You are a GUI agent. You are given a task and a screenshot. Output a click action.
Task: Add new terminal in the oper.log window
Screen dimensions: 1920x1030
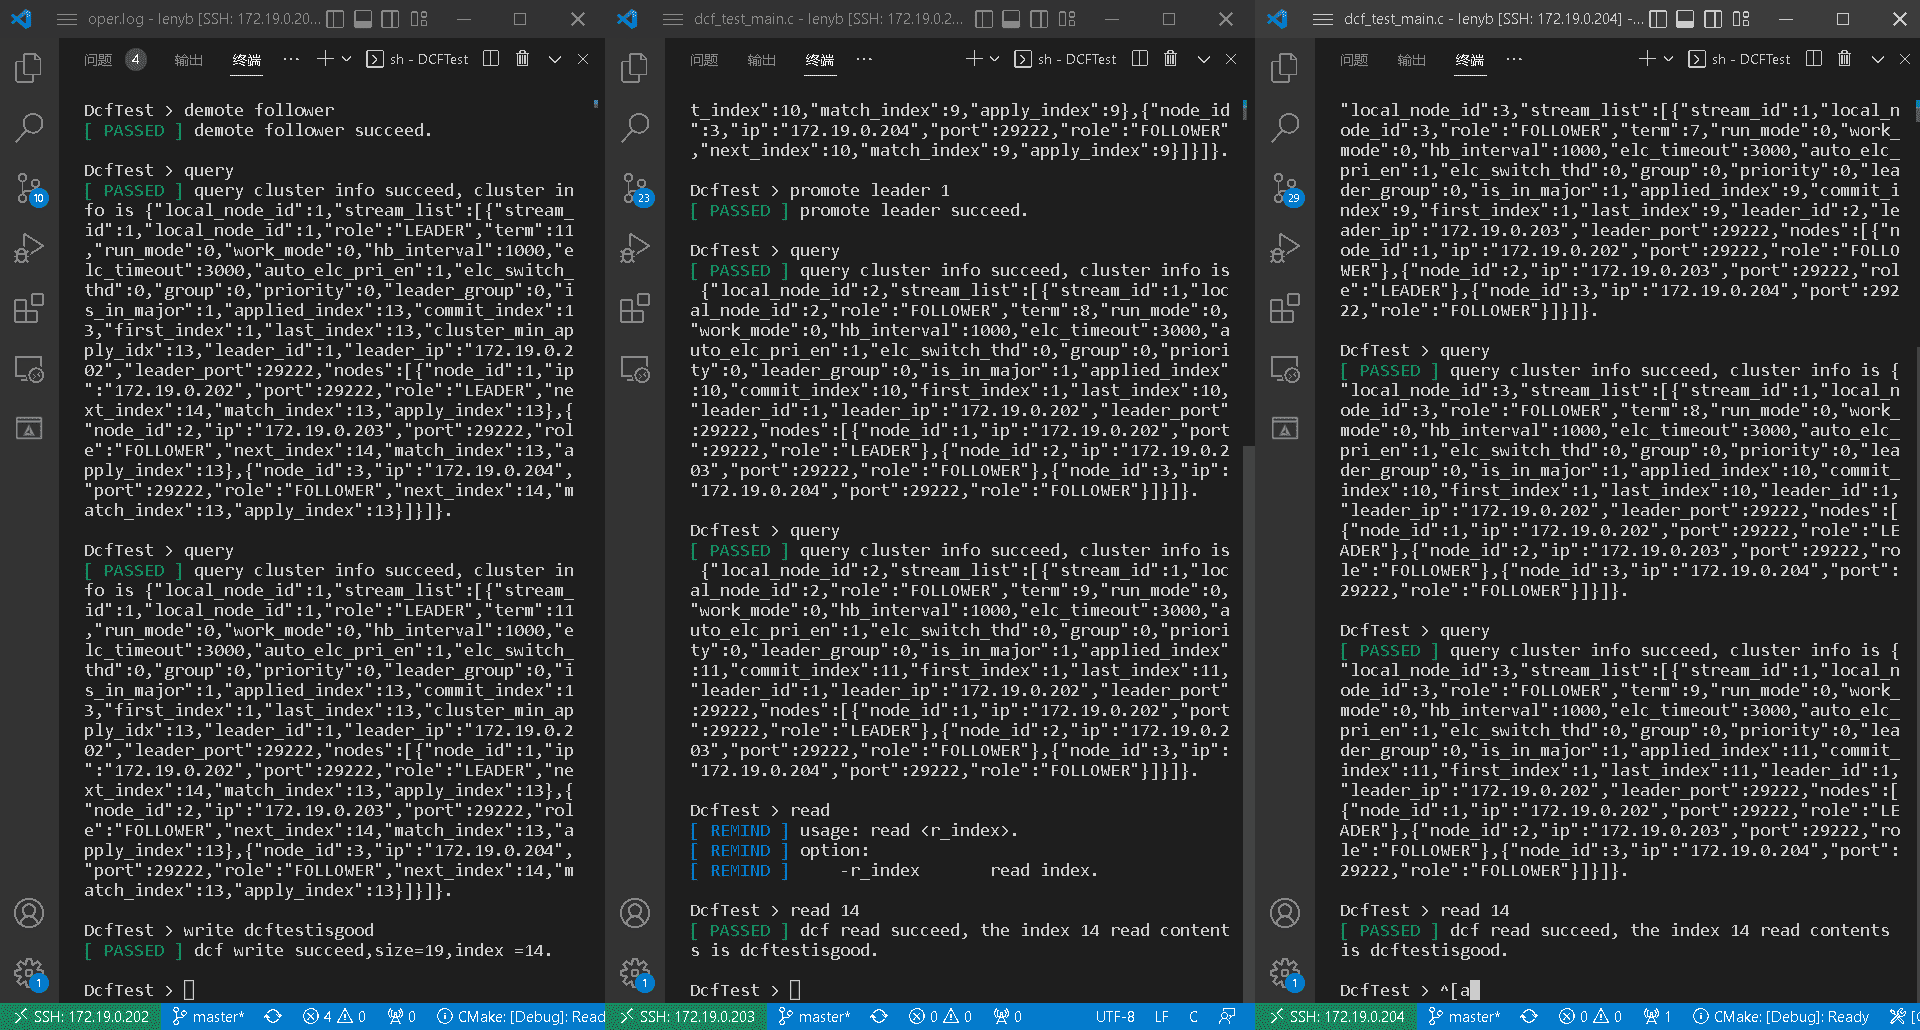[x=325, y=59]
